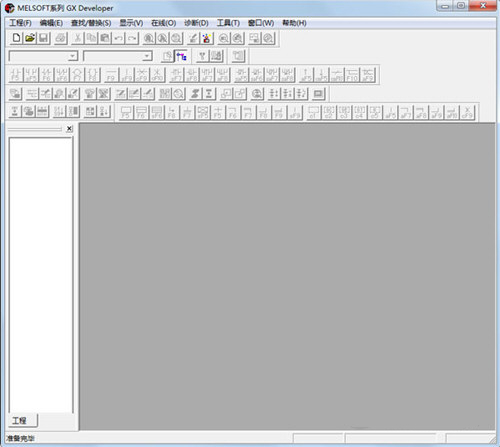The height and width of the screenshot is (447, 500).
Task: Insert coil with F7 icon
Action: click(77, 75)
